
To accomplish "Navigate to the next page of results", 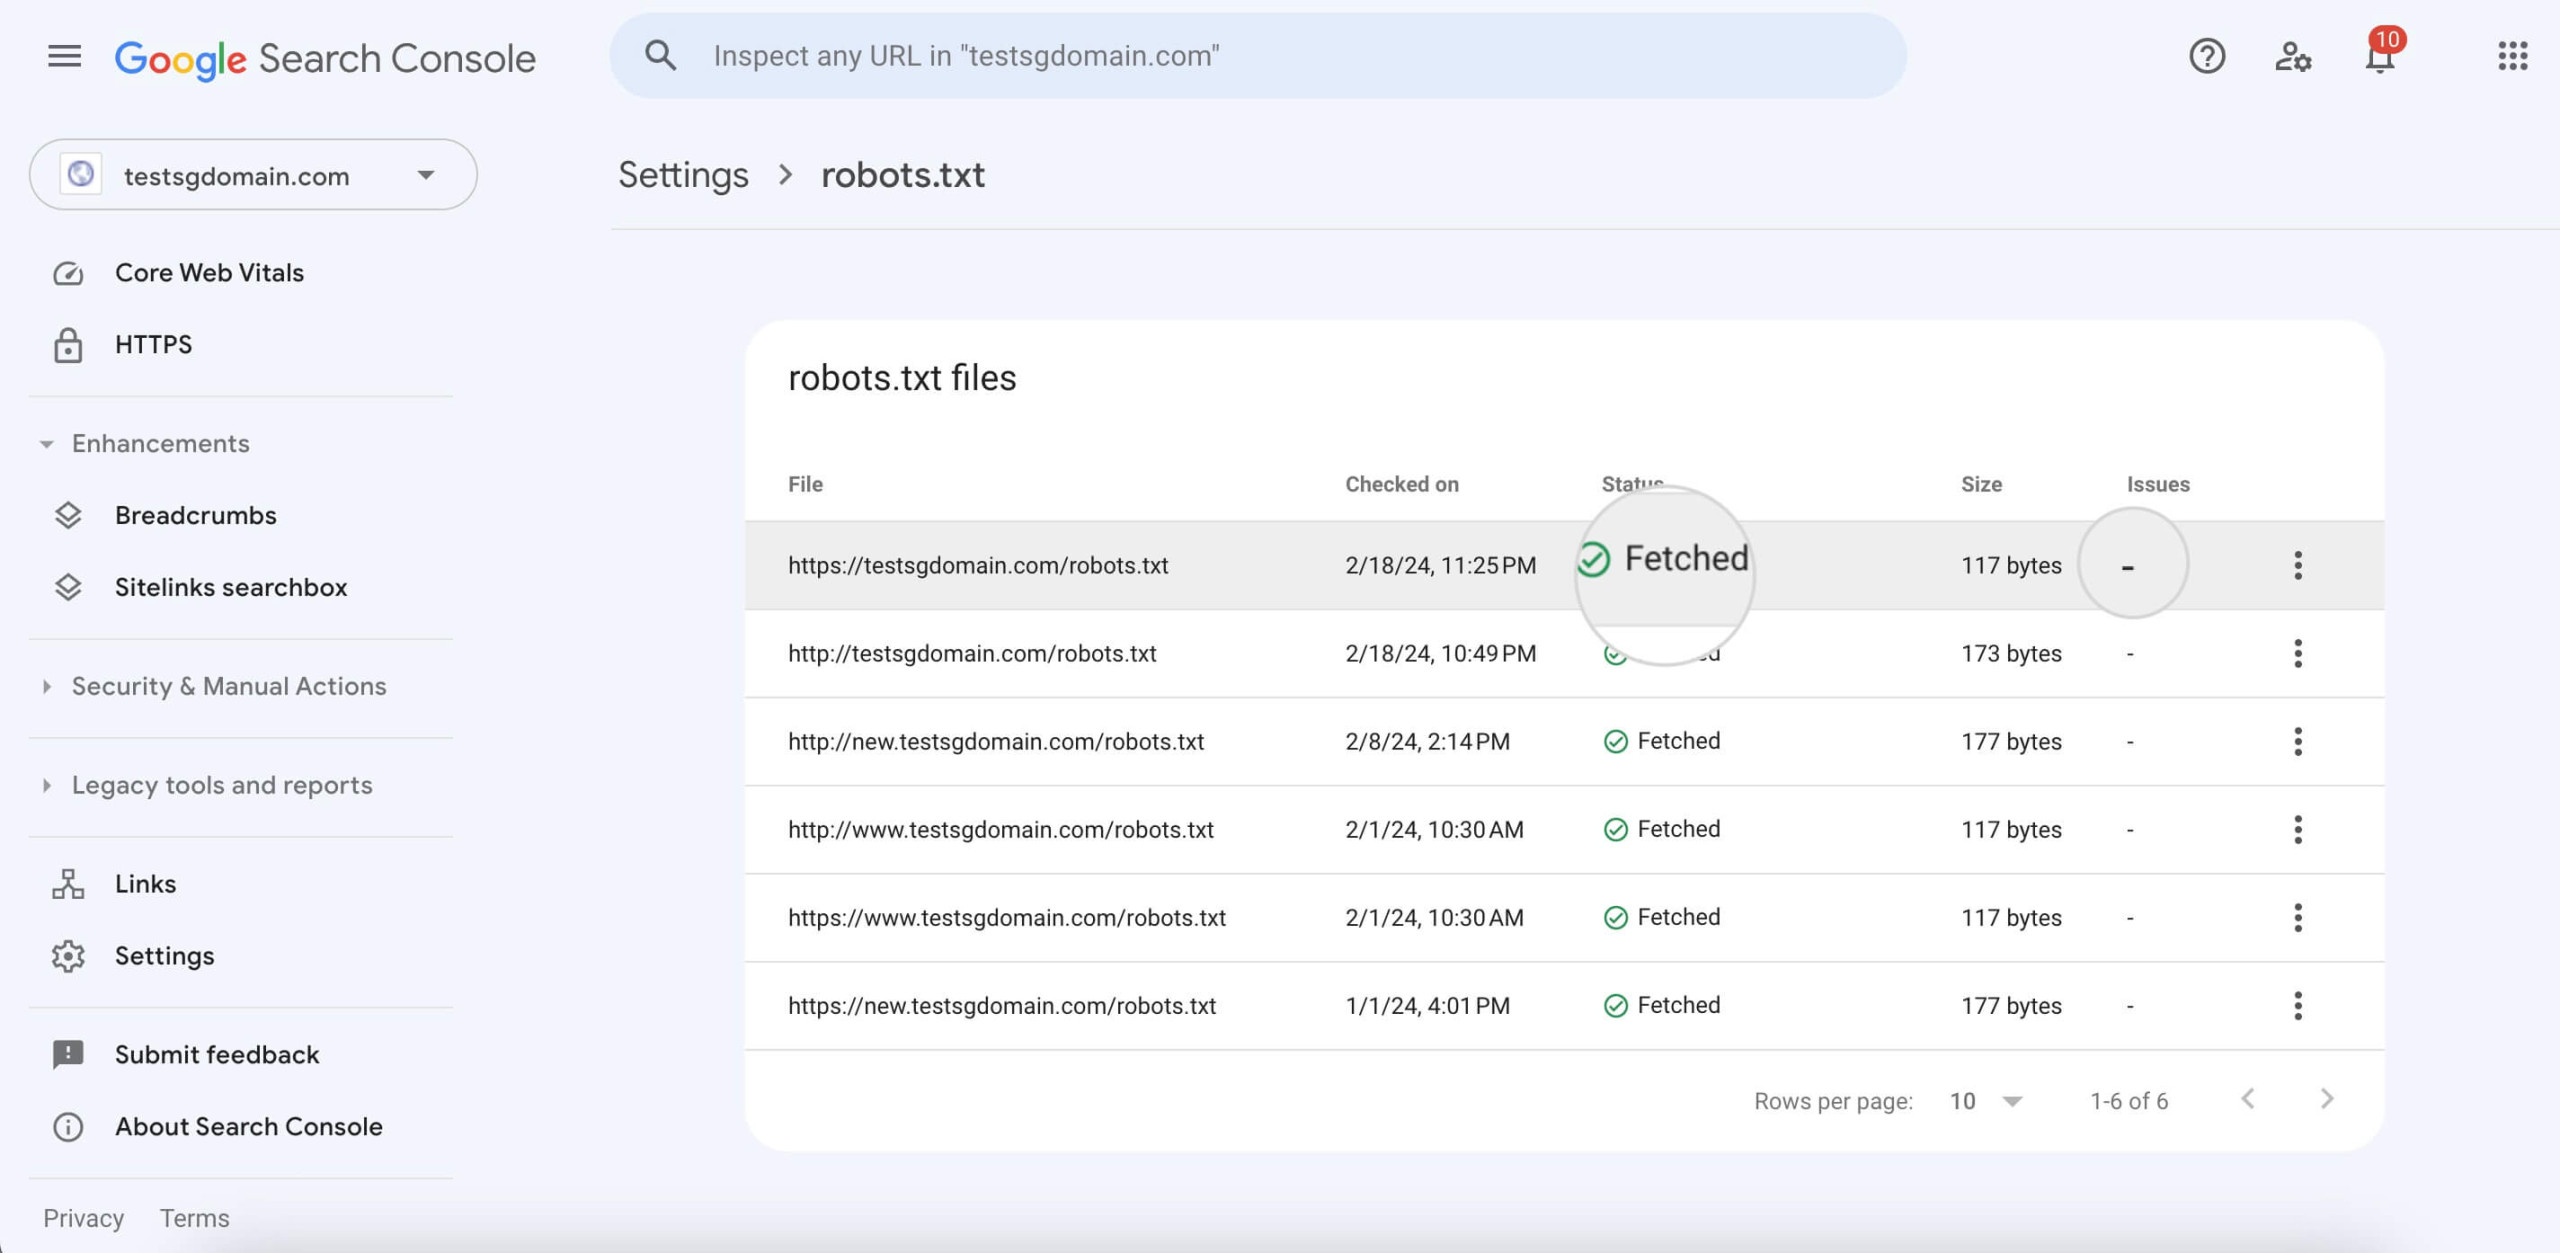I will pos(2325,1099).
